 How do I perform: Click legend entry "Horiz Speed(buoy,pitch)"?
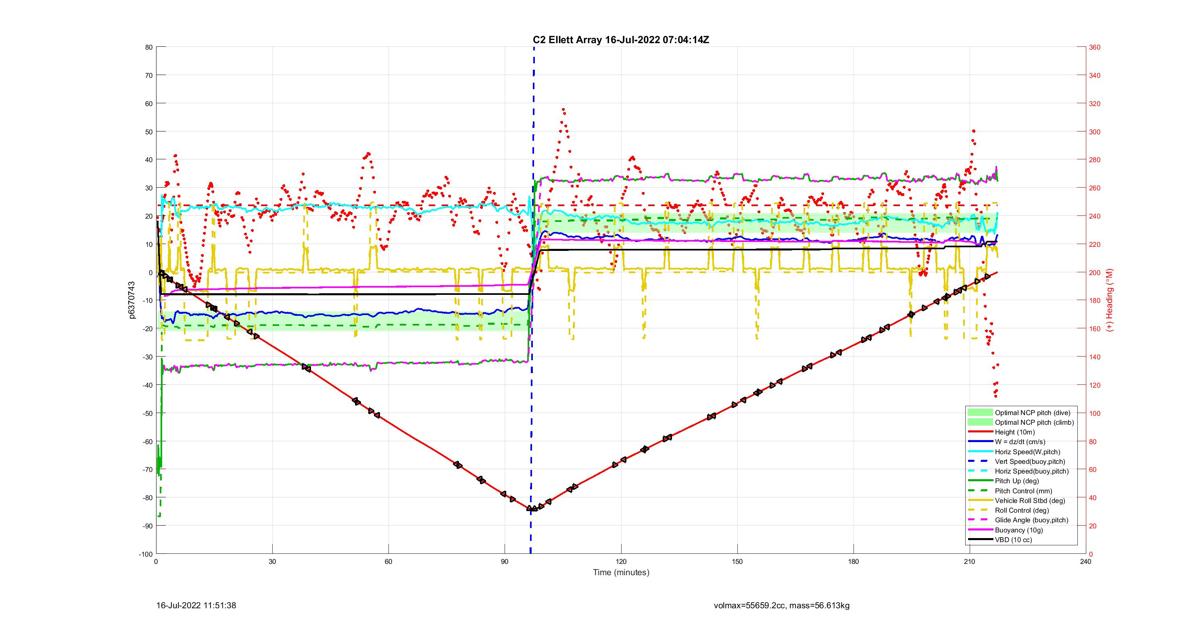coord(1032,472)
